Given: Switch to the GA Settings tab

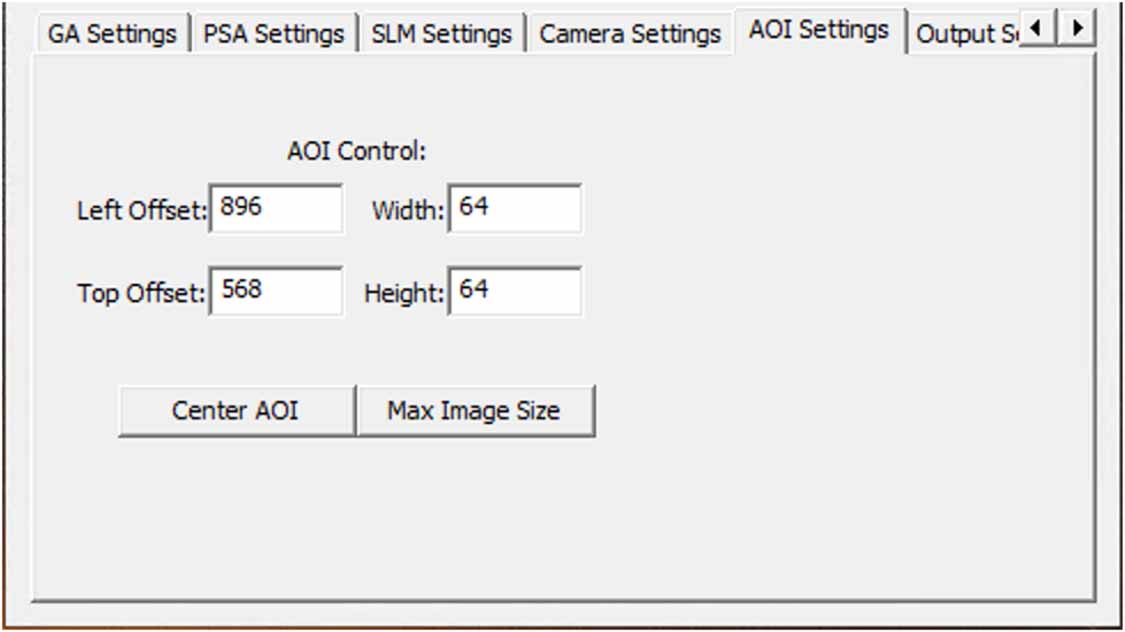Looking at the screenshot, I should click(x=112, y=31).
